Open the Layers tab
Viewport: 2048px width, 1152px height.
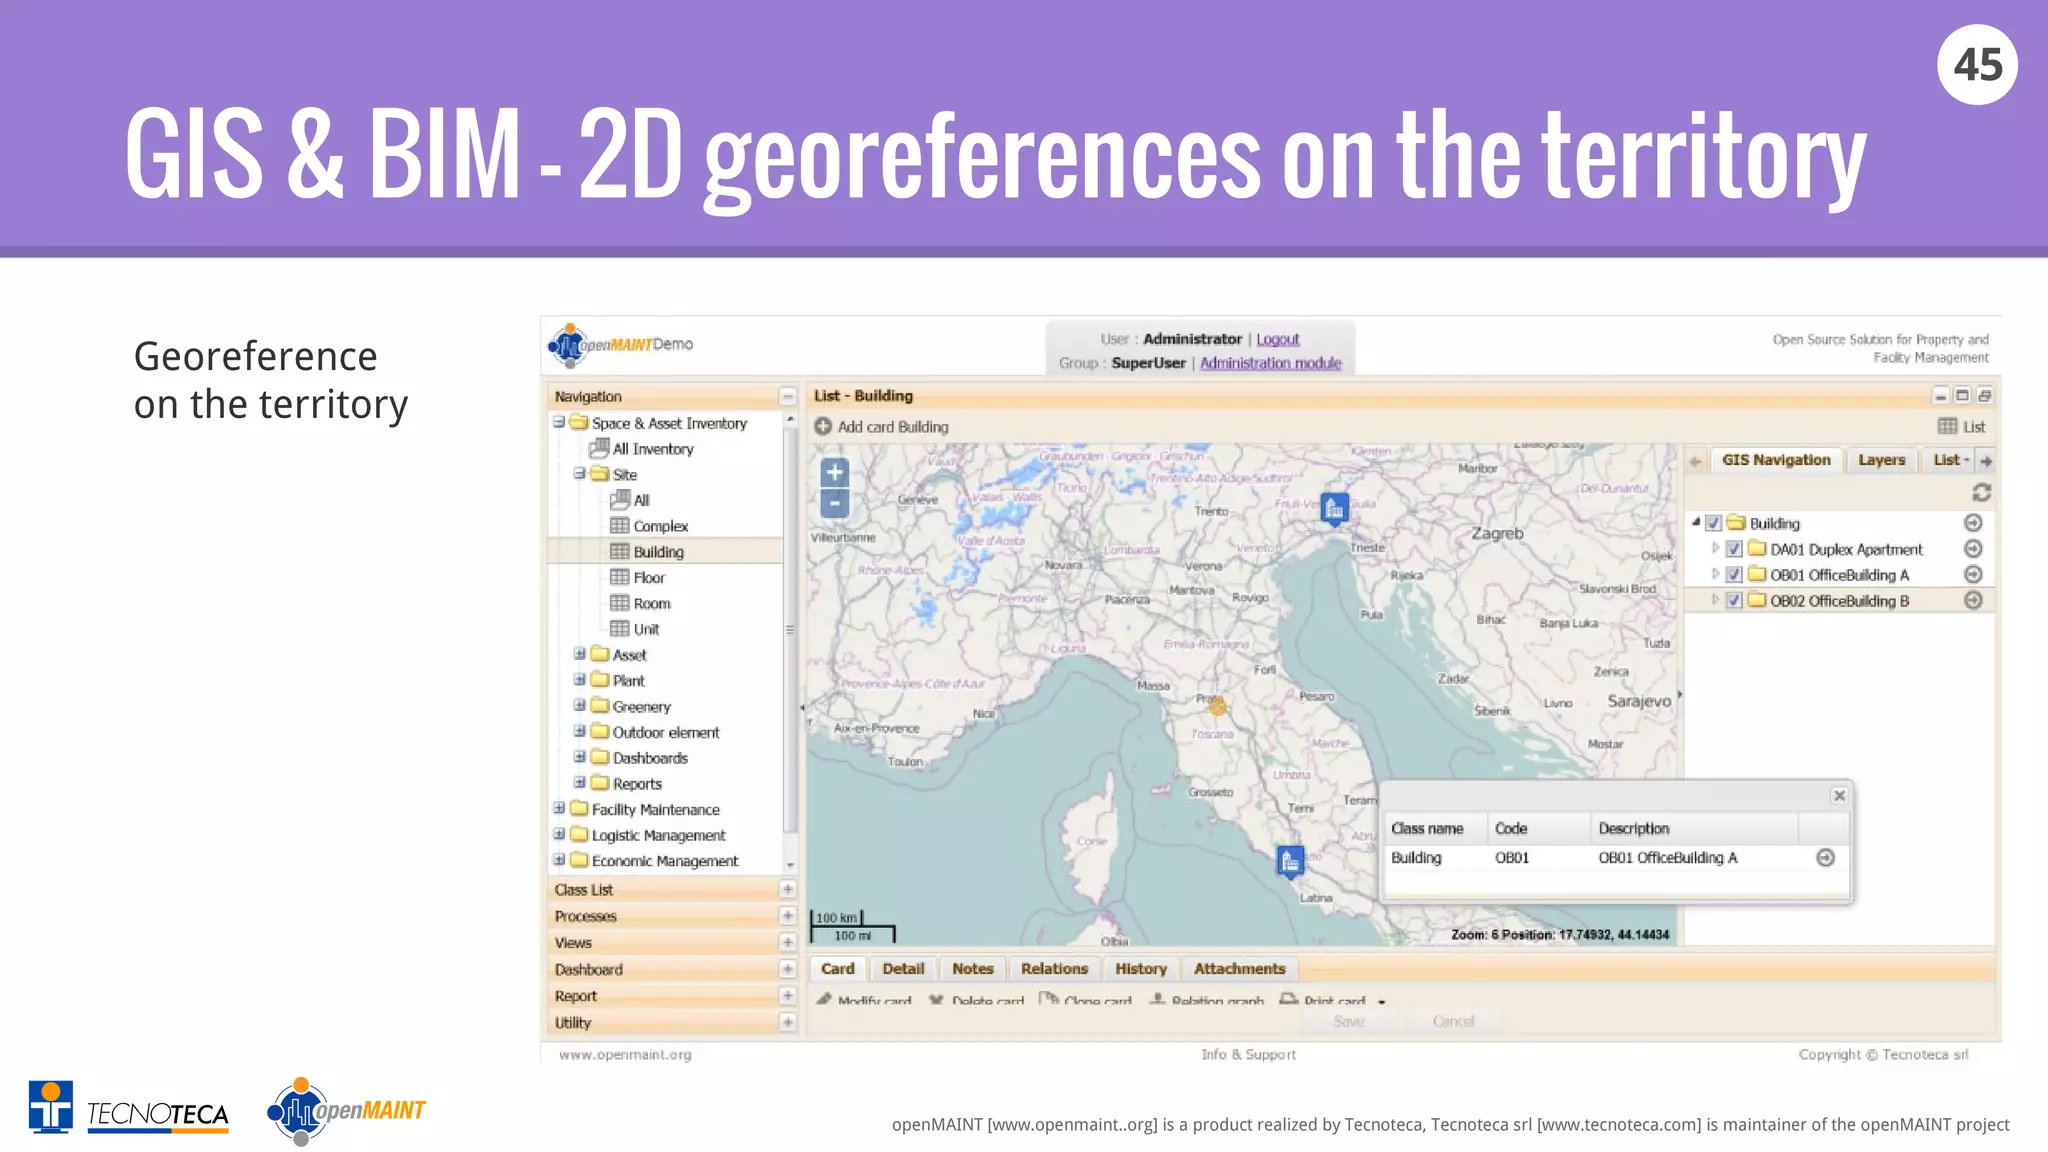(1882, 460)
